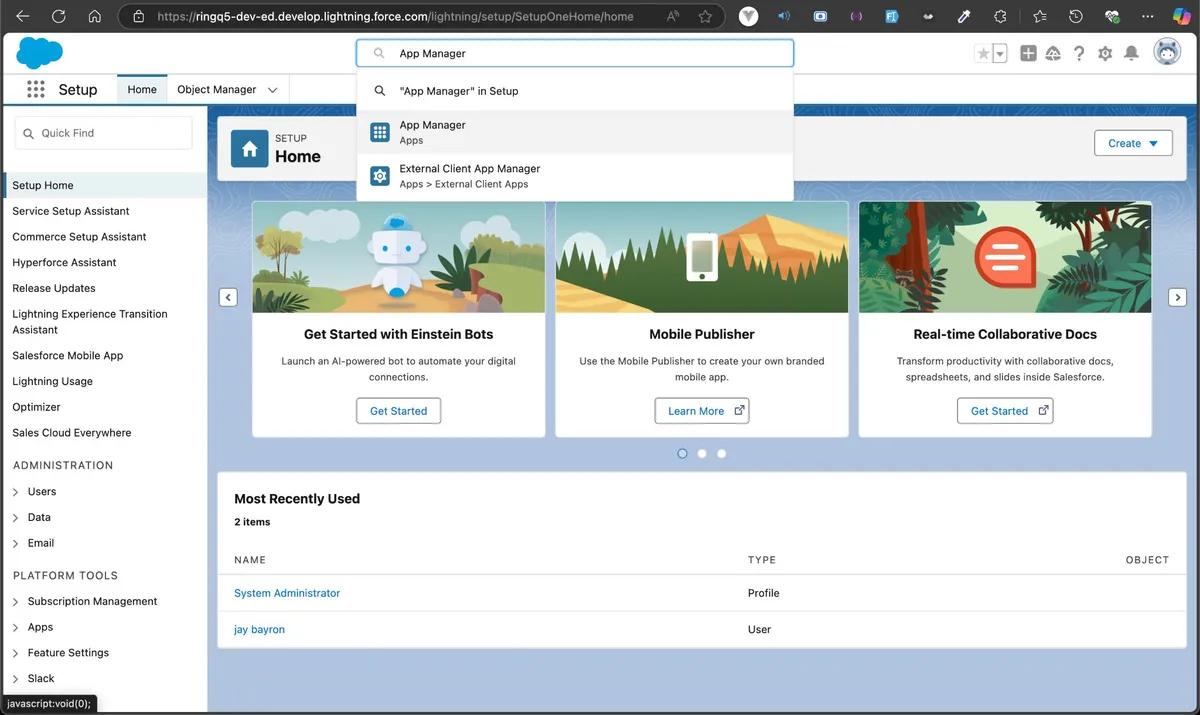Open Service Setup Assistant
This screenshot has height=715, width=1200.
click(x=71, y=211)
